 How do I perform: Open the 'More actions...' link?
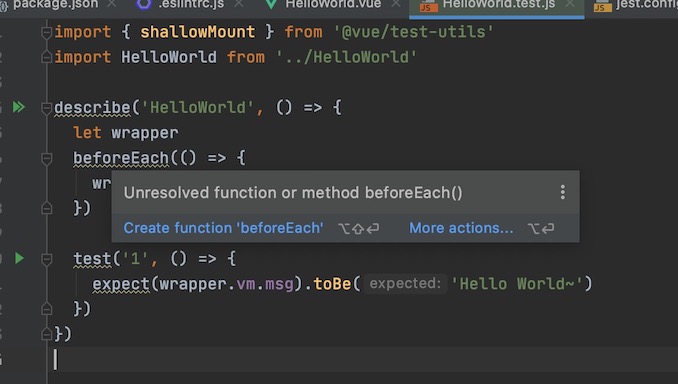461,228
